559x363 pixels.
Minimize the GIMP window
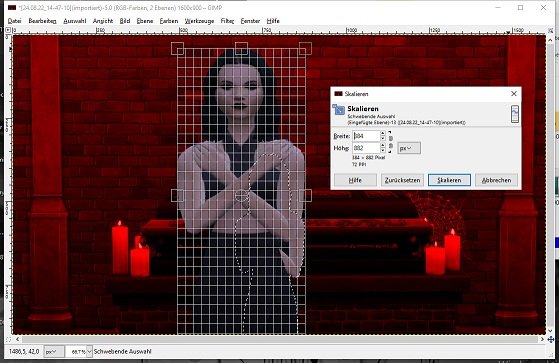498,7
